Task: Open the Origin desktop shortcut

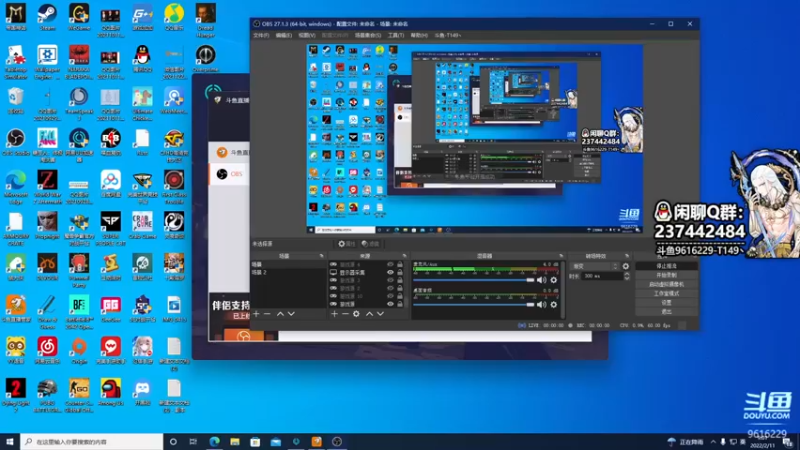Action: tap(79, 351)
